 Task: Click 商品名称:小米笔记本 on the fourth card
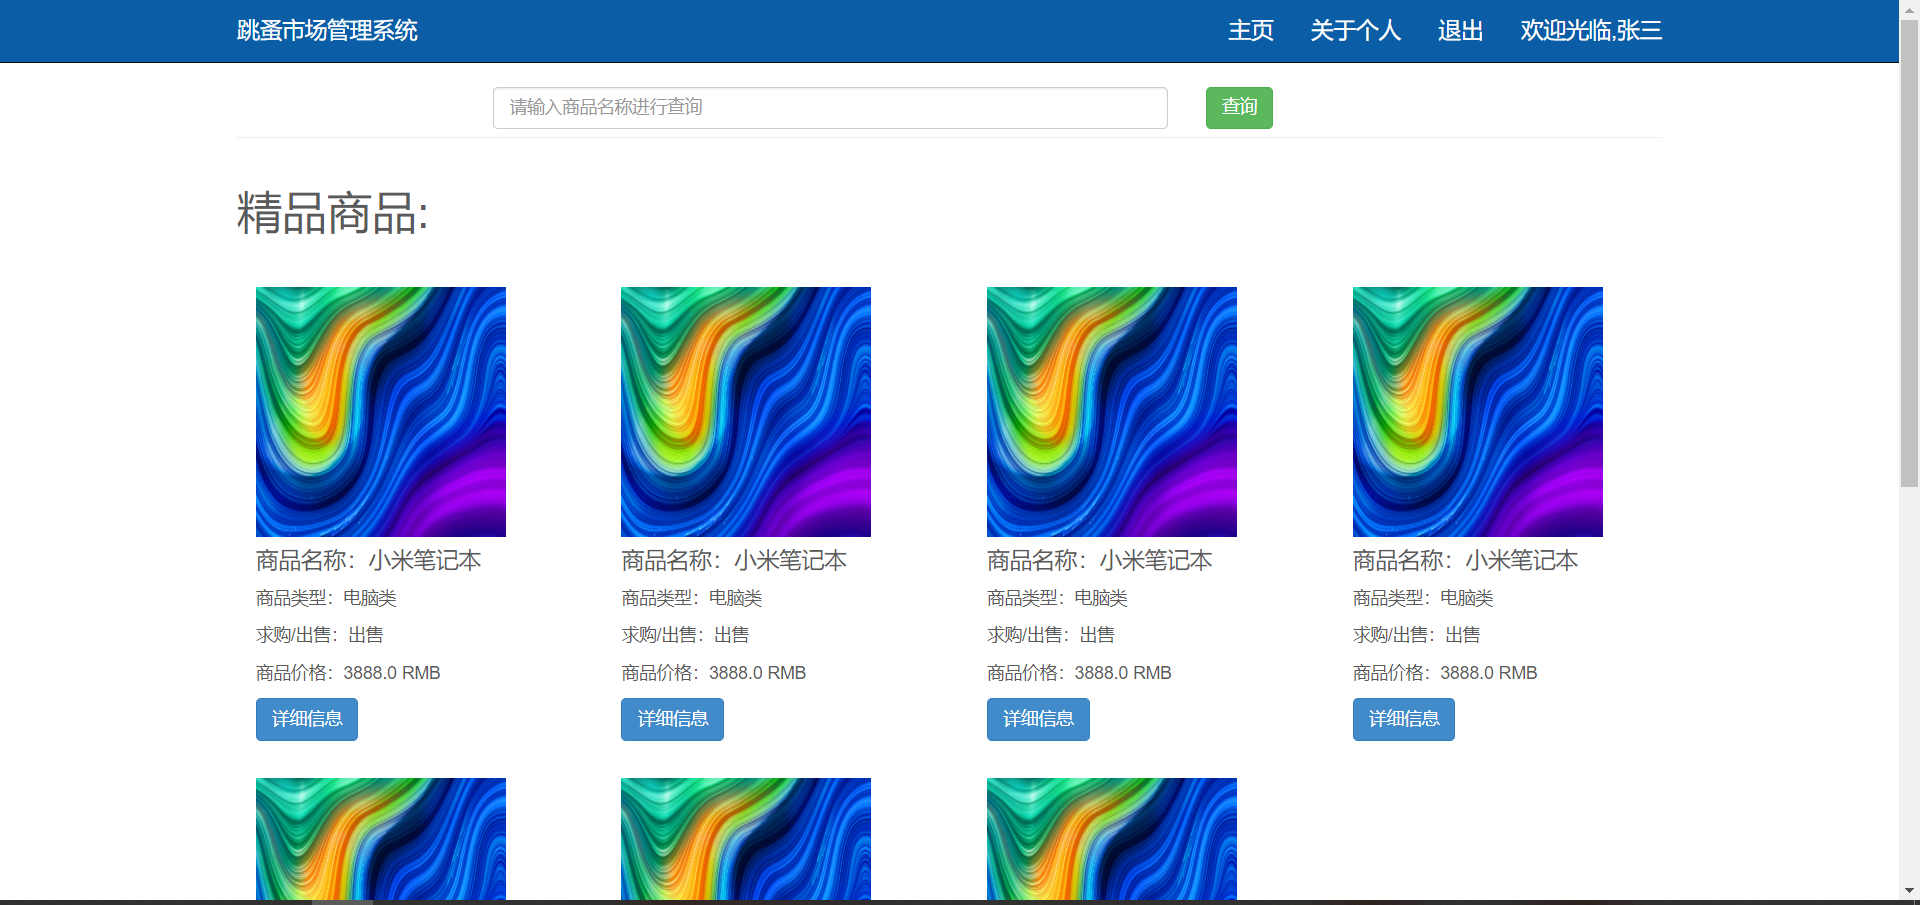pyautogui.click(x=1466, y=561)
